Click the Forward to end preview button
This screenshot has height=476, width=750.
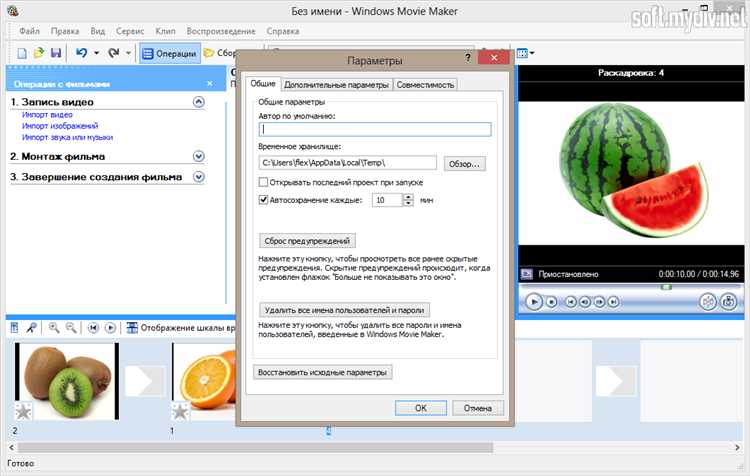click(x=614, y=302)
